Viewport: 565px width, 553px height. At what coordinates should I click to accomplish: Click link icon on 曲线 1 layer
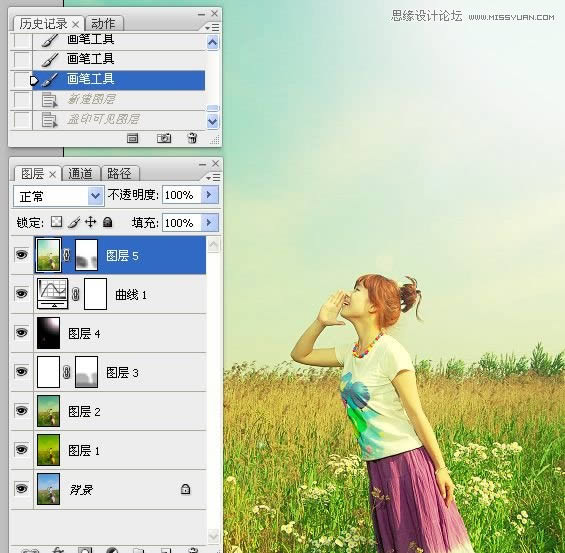point(75,294)
